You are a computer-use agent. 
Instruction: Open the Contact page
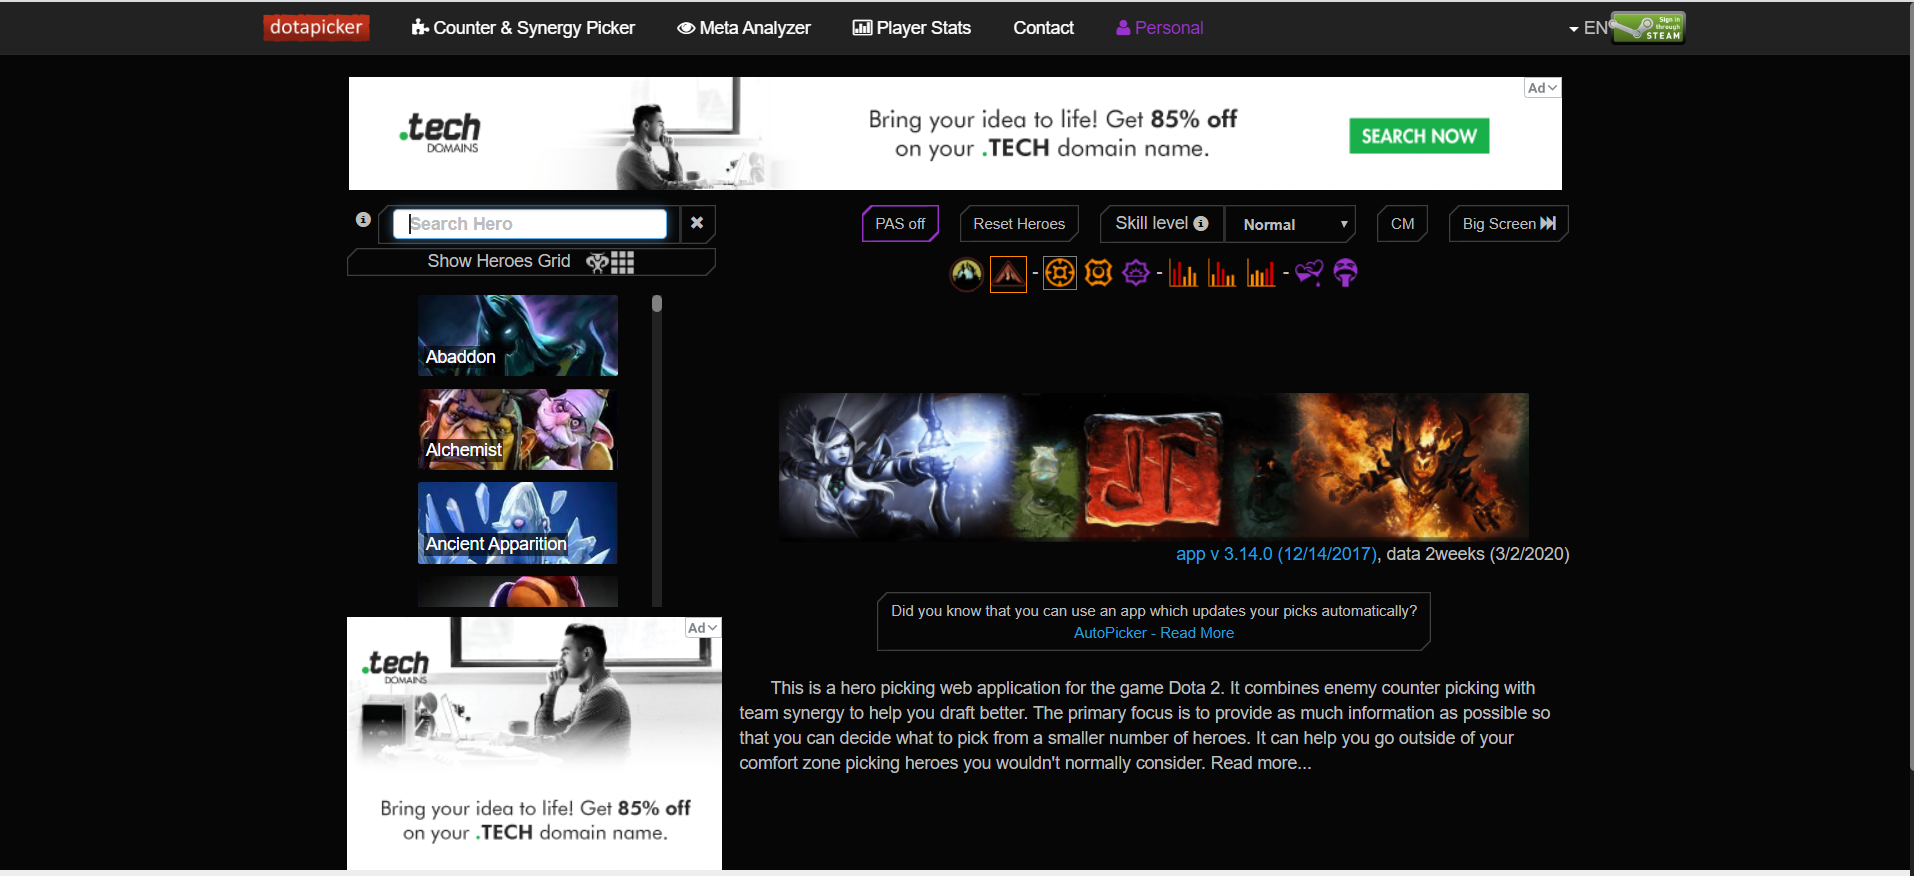coord(1043,28)
